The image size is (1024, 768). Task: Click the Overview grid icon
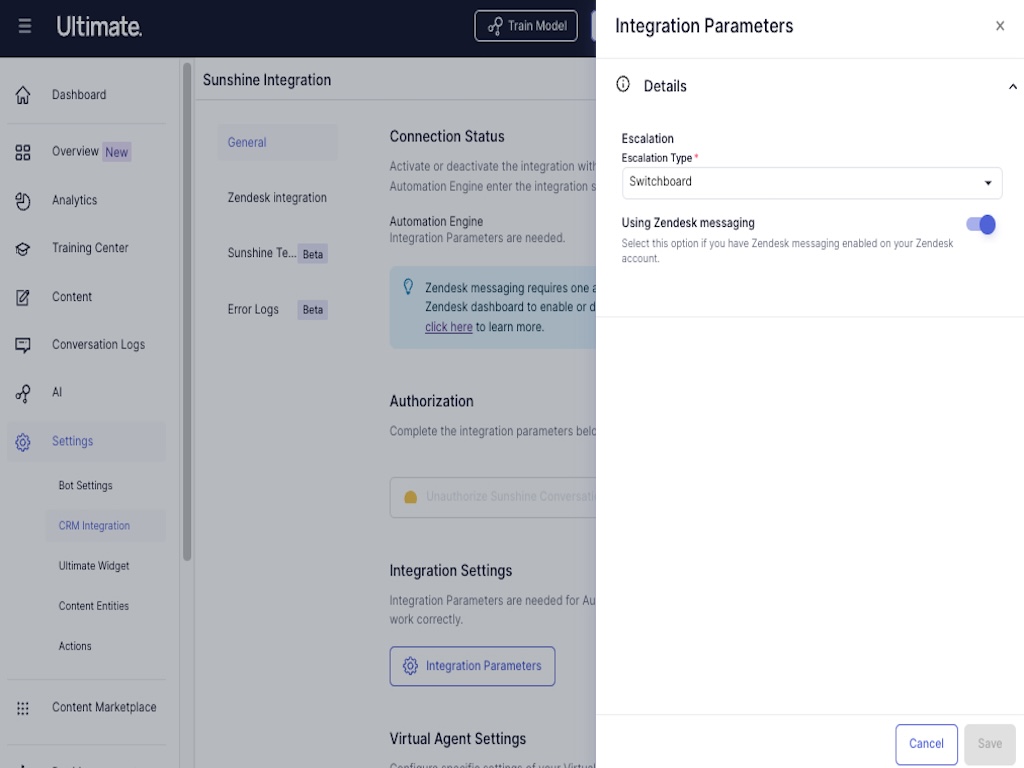[23, 152]
